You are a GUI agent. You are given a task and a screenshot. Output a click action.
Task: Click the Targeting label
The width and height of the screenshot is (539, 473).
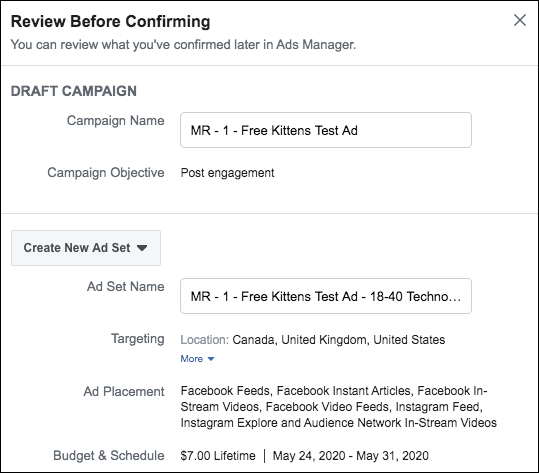pyautogui.click(x=138, y=339)
